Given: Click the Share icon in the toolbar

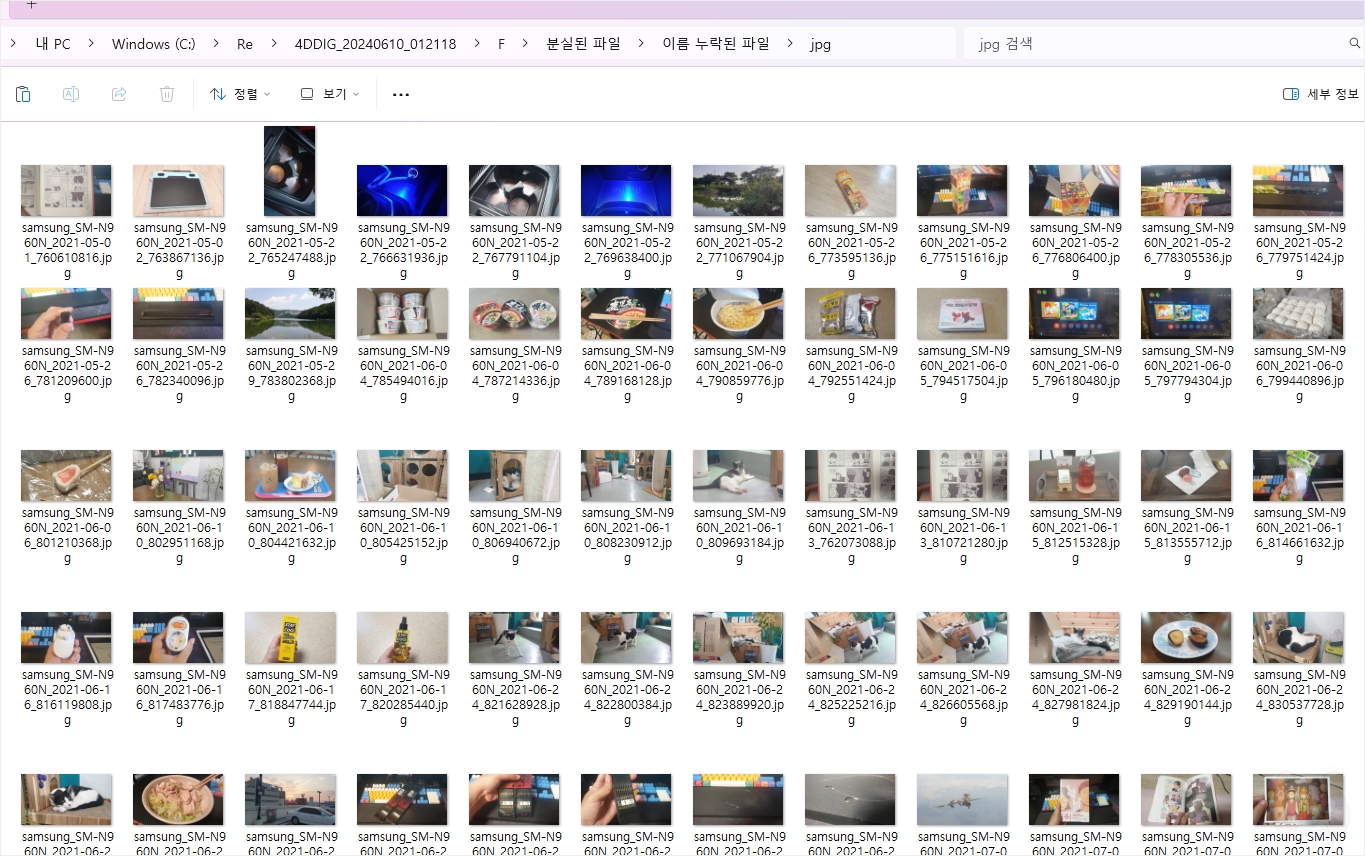Looking at the screenshot, I should click(x=119, y=94).
